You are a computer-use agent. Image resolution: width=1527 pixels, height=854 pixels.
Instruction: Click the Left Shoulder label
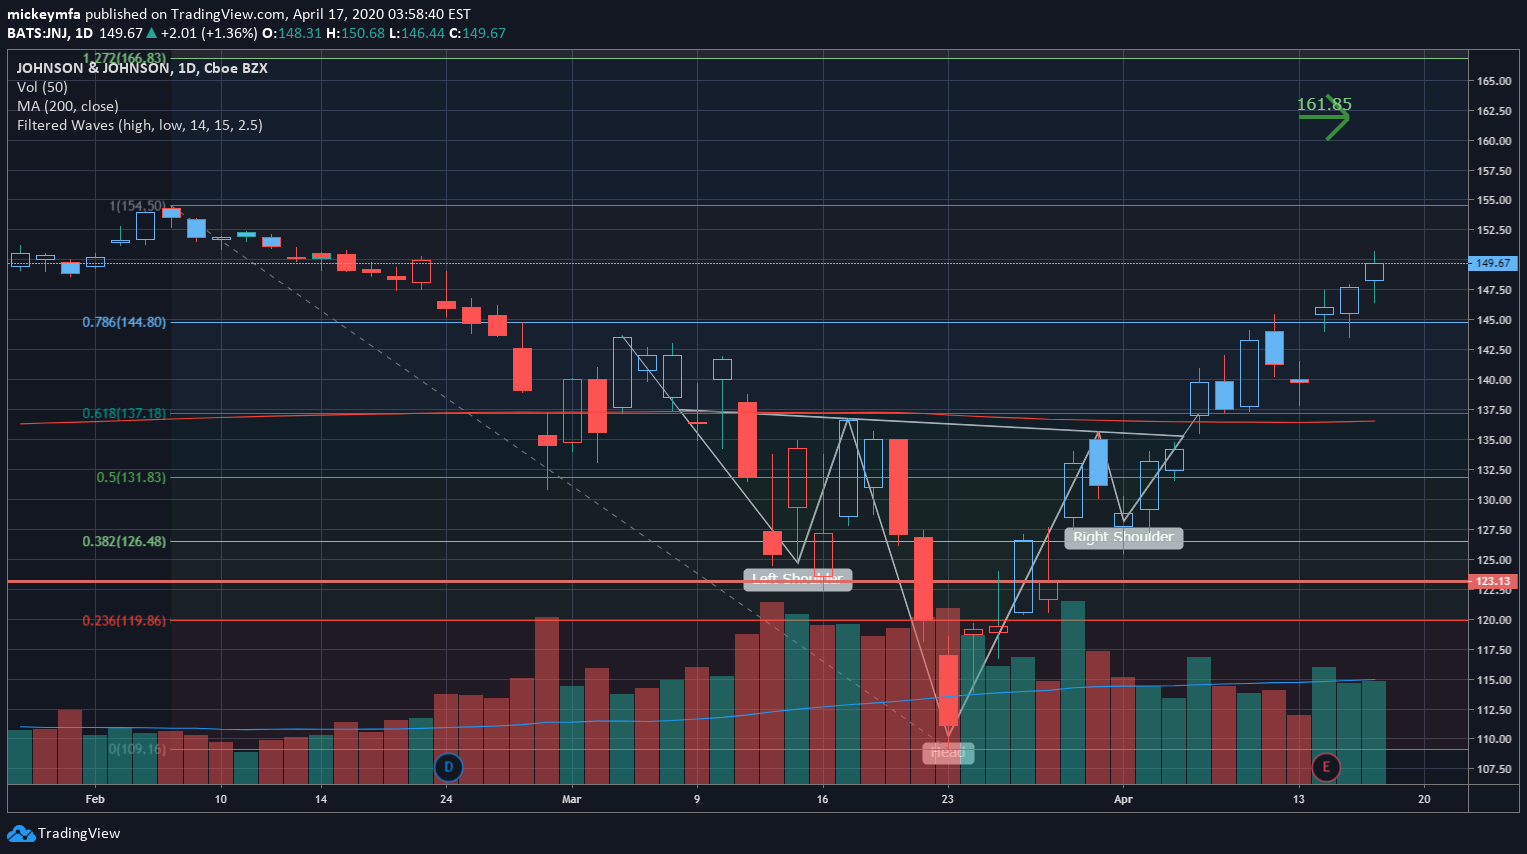pyautogui.click(x=798, y=579)
